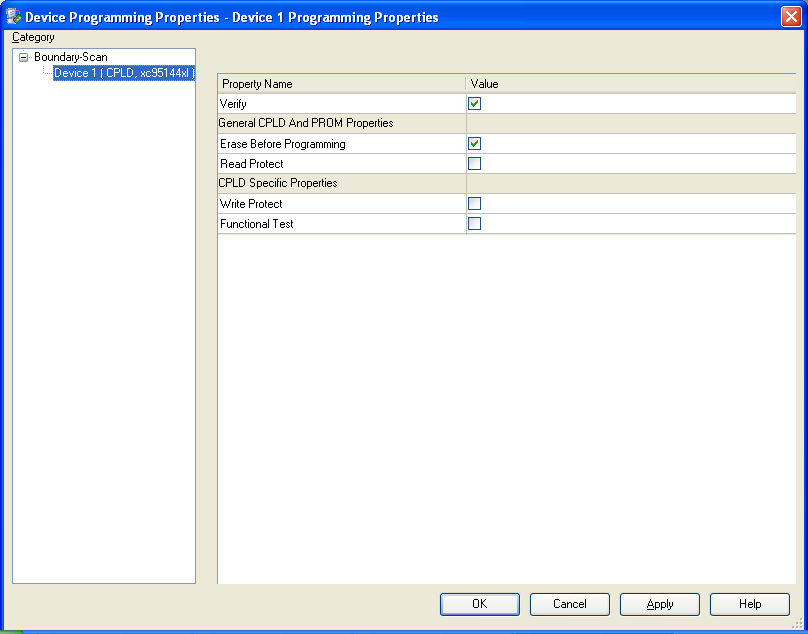Screen dimensions: 808x634
Task: Open Help for this dialog
Action: coord(750,604)
